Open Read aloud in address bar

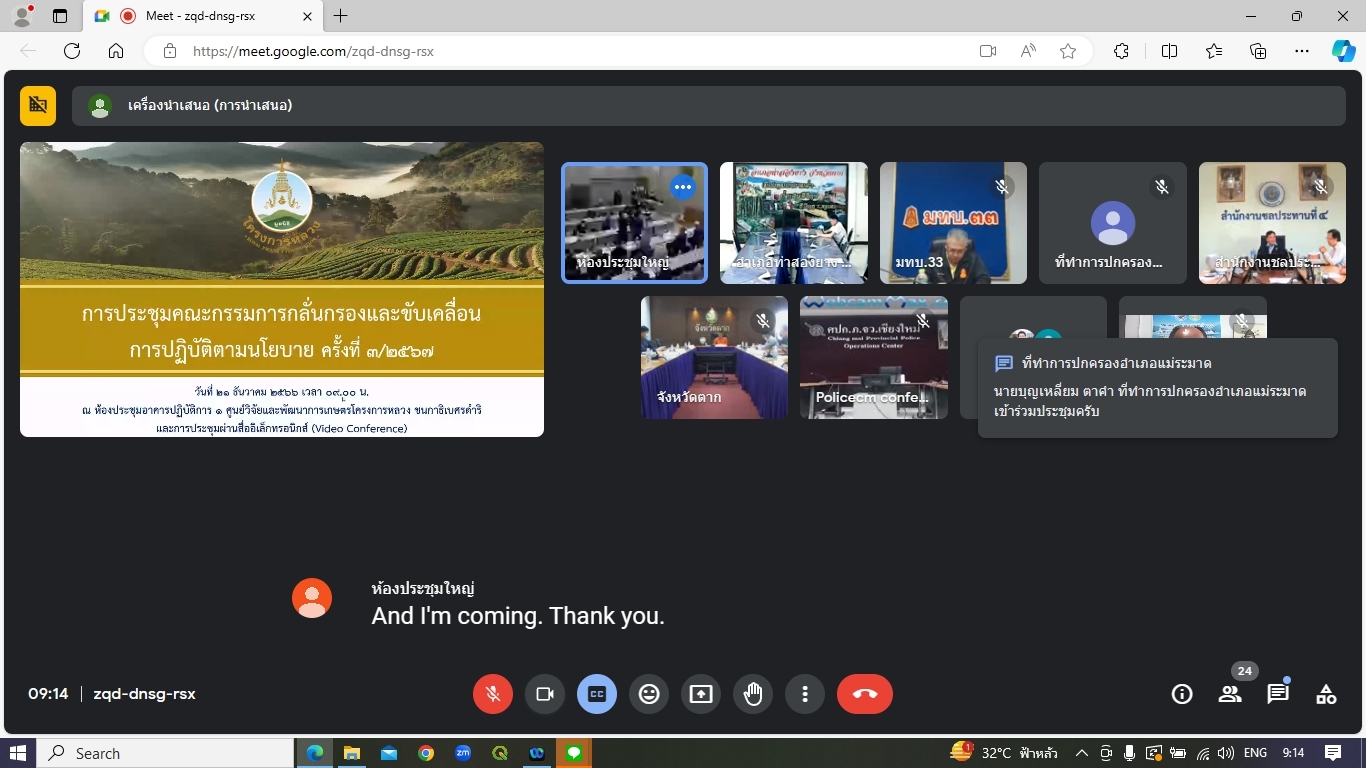pos(1028,51)
